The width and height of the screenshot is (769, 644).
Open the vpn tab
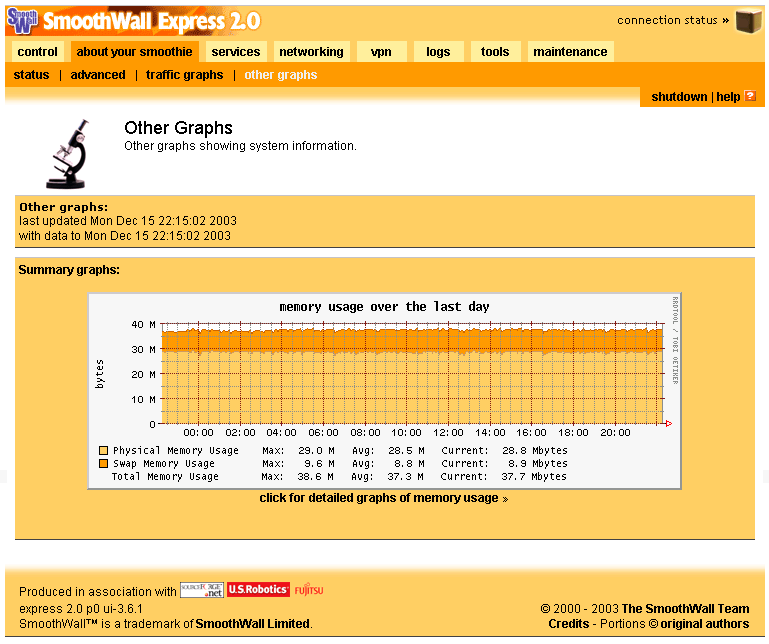coord(382,52)
